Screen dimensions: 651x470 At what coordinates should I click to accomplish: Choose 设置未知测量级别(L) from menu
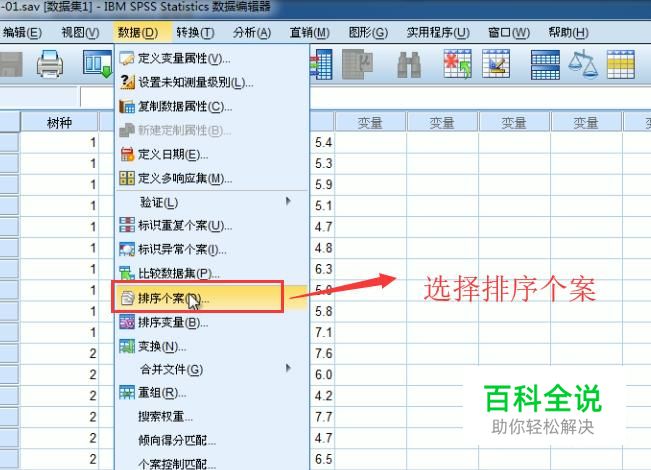(212, 82)
